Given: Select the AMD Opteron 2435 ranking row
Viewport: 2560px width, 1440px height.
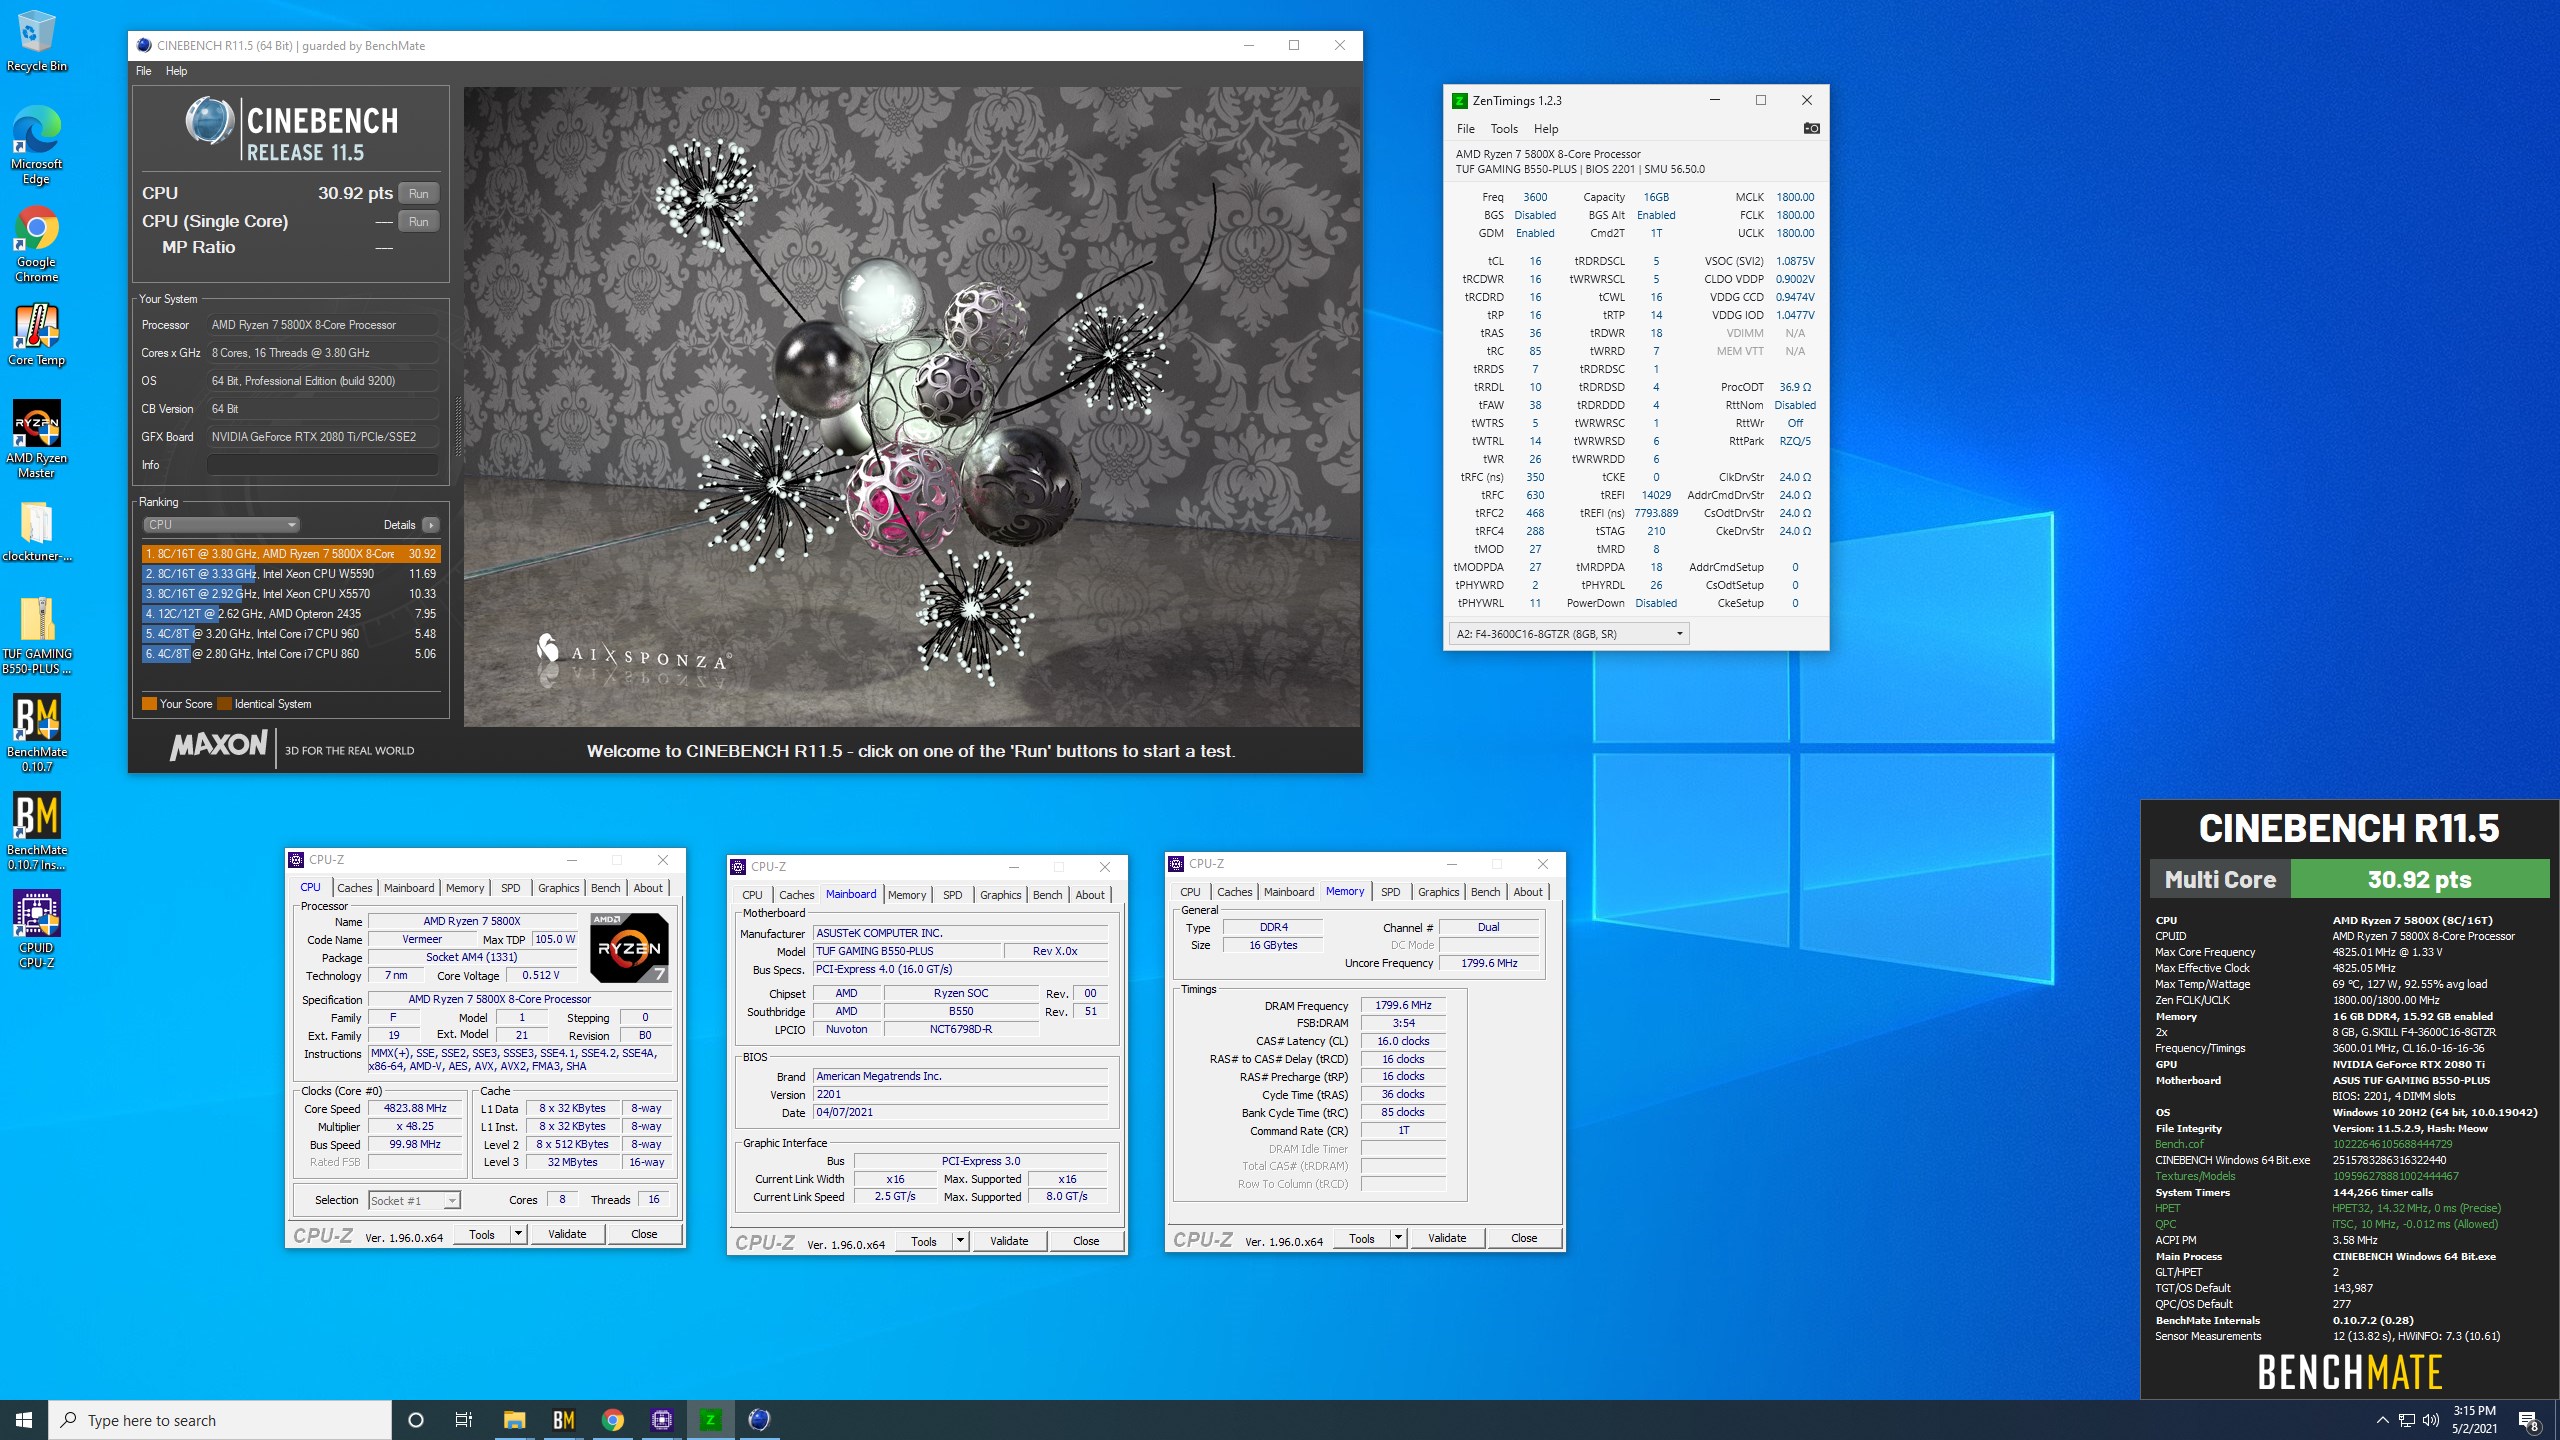Looking at the screenshot, I should click(291, 614).
